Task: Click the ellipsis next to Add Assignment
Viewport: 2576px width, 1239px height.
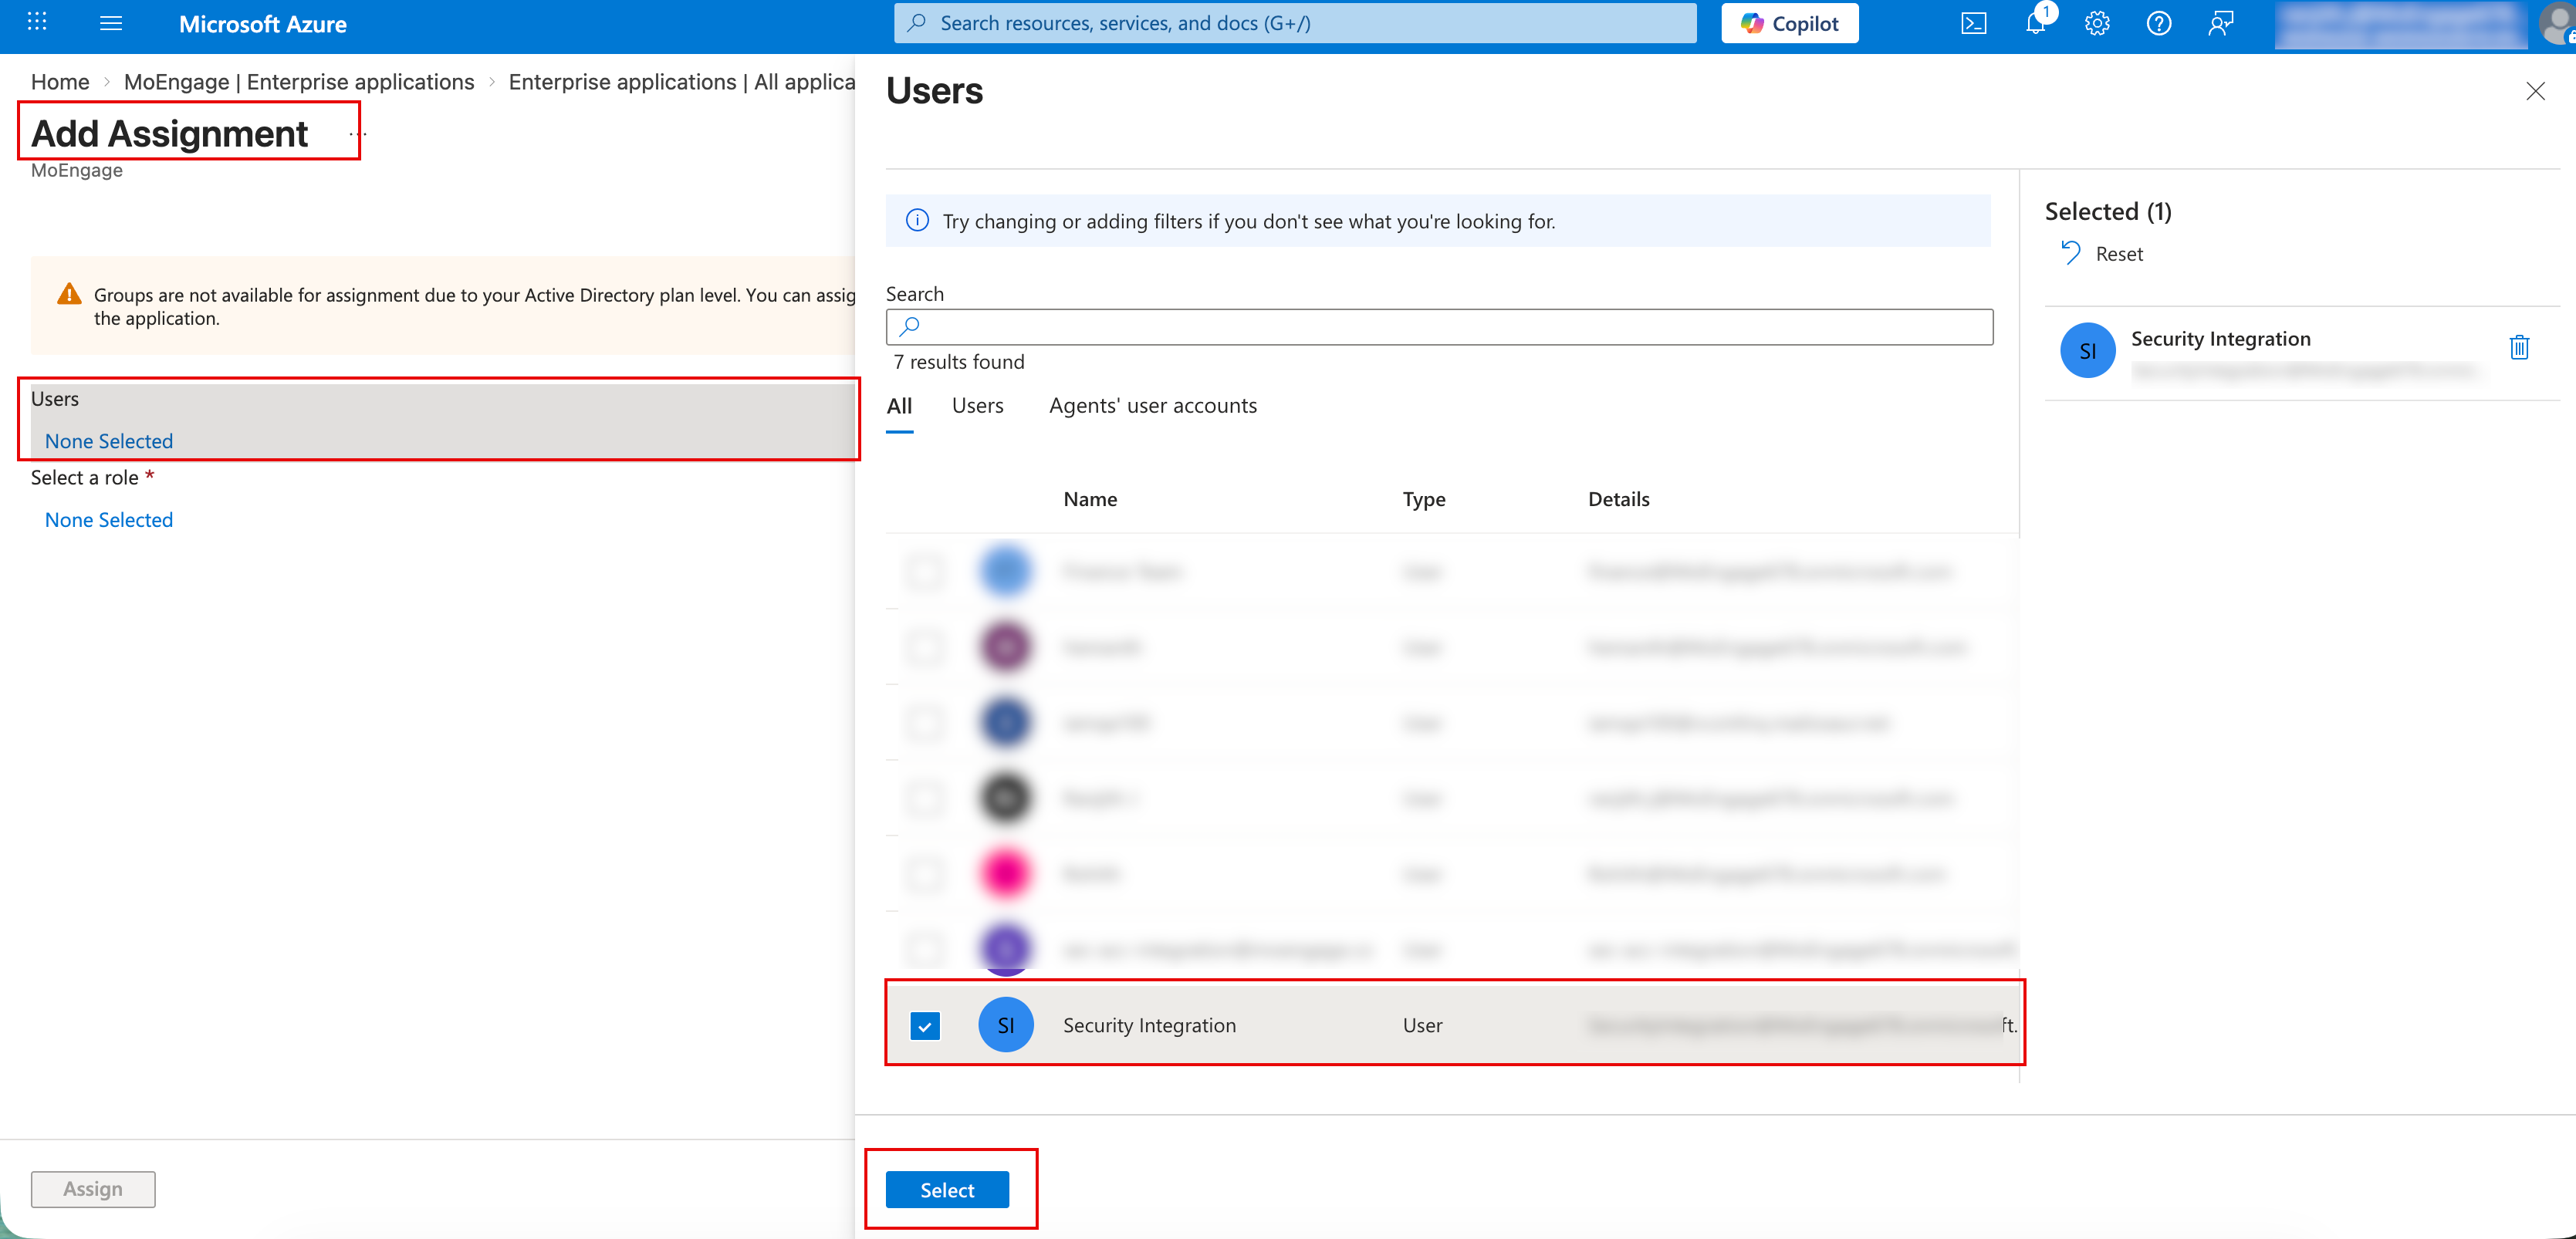Action: click(x=357, y=134)
